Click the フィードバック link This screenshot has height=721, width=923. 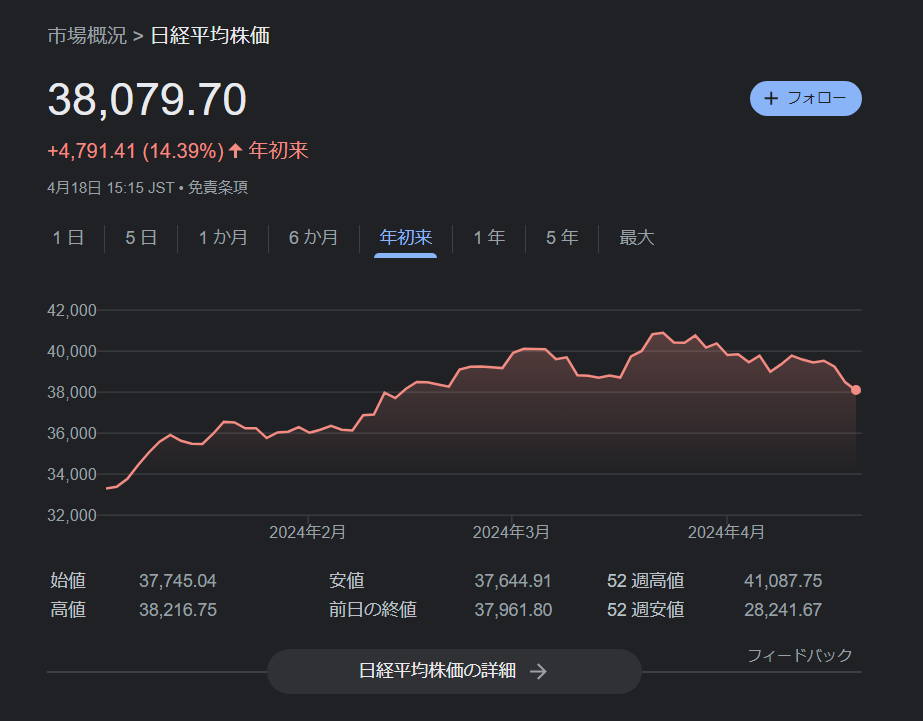(x=799, y=655)
